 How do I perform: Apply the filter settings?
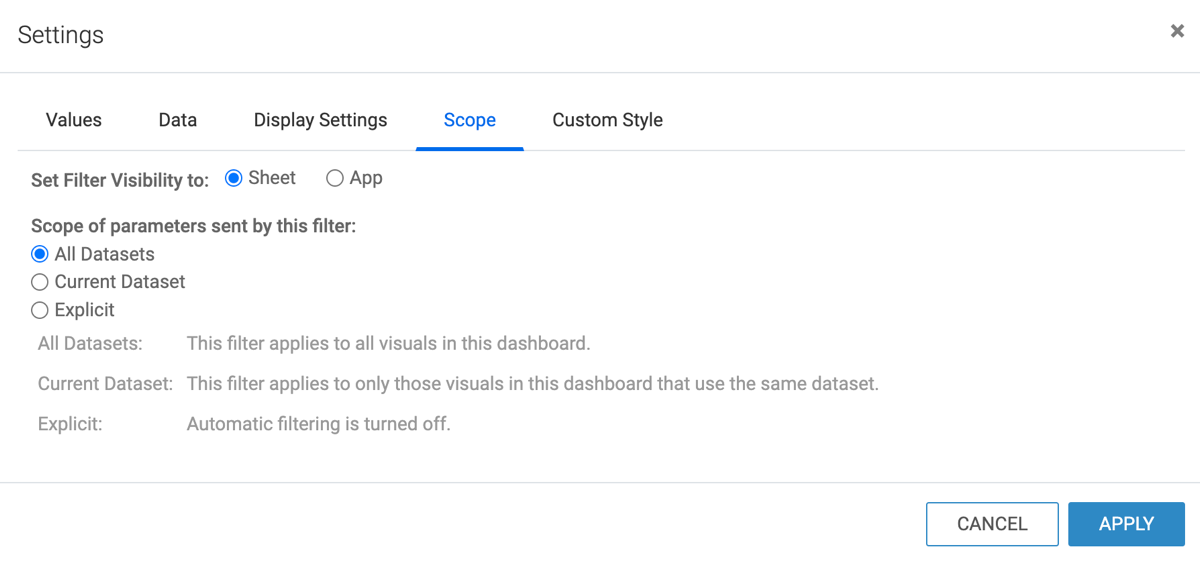tap(1126, 524)
